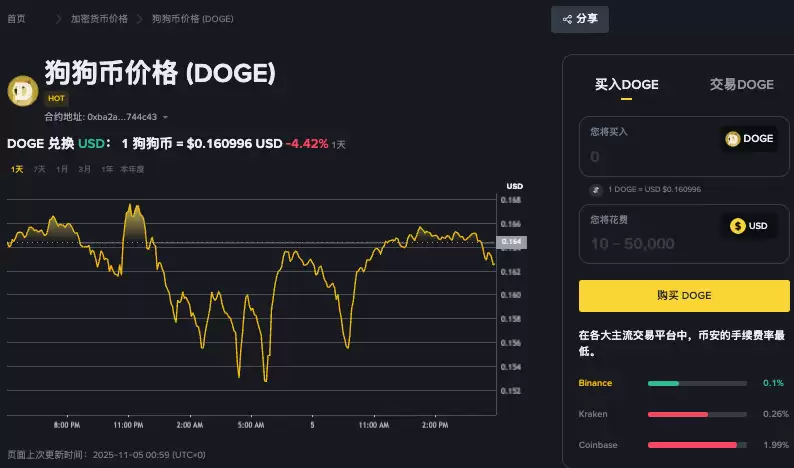Click the swap icon beside the DOGE rate
The image size is (794, 468).
(x=596, y=189)
